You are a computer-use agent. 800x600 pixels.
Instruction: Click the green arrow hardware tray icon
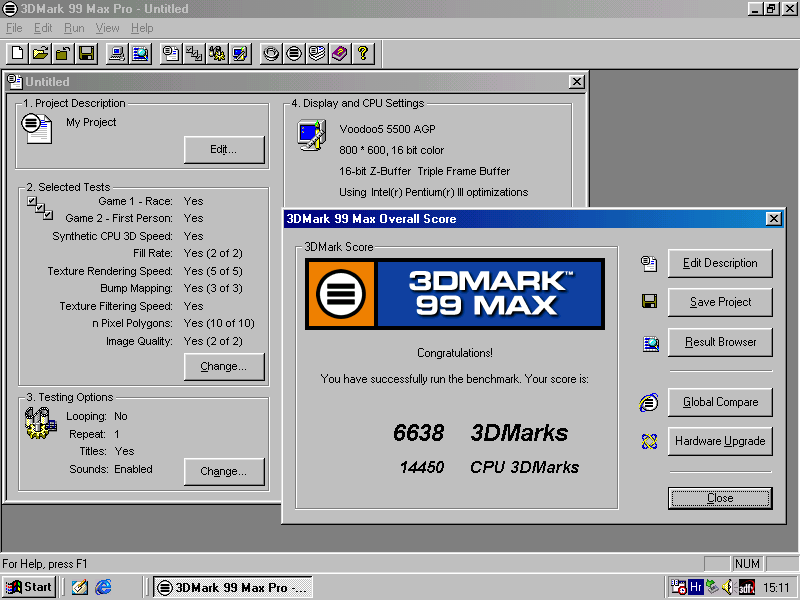pyautogui.click(x=712, y=587)
